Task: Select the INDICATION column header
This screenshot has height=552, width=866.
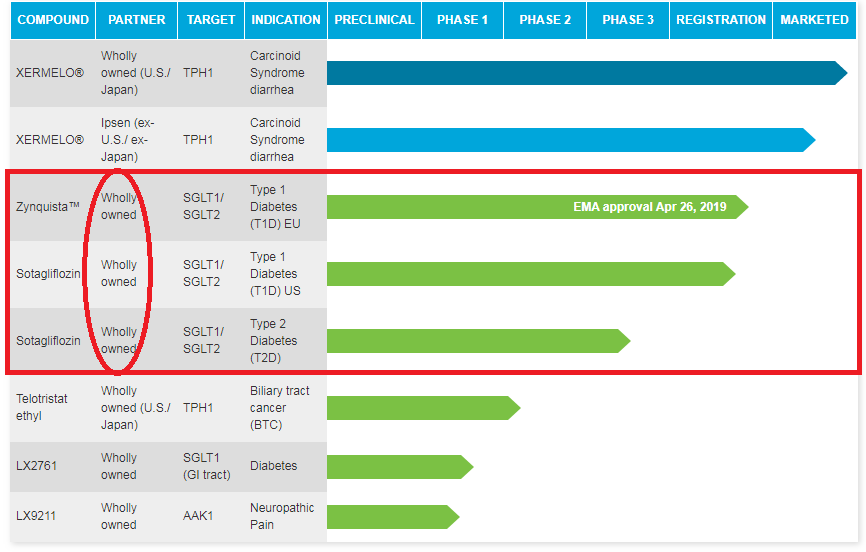Action: click(286, 20)
